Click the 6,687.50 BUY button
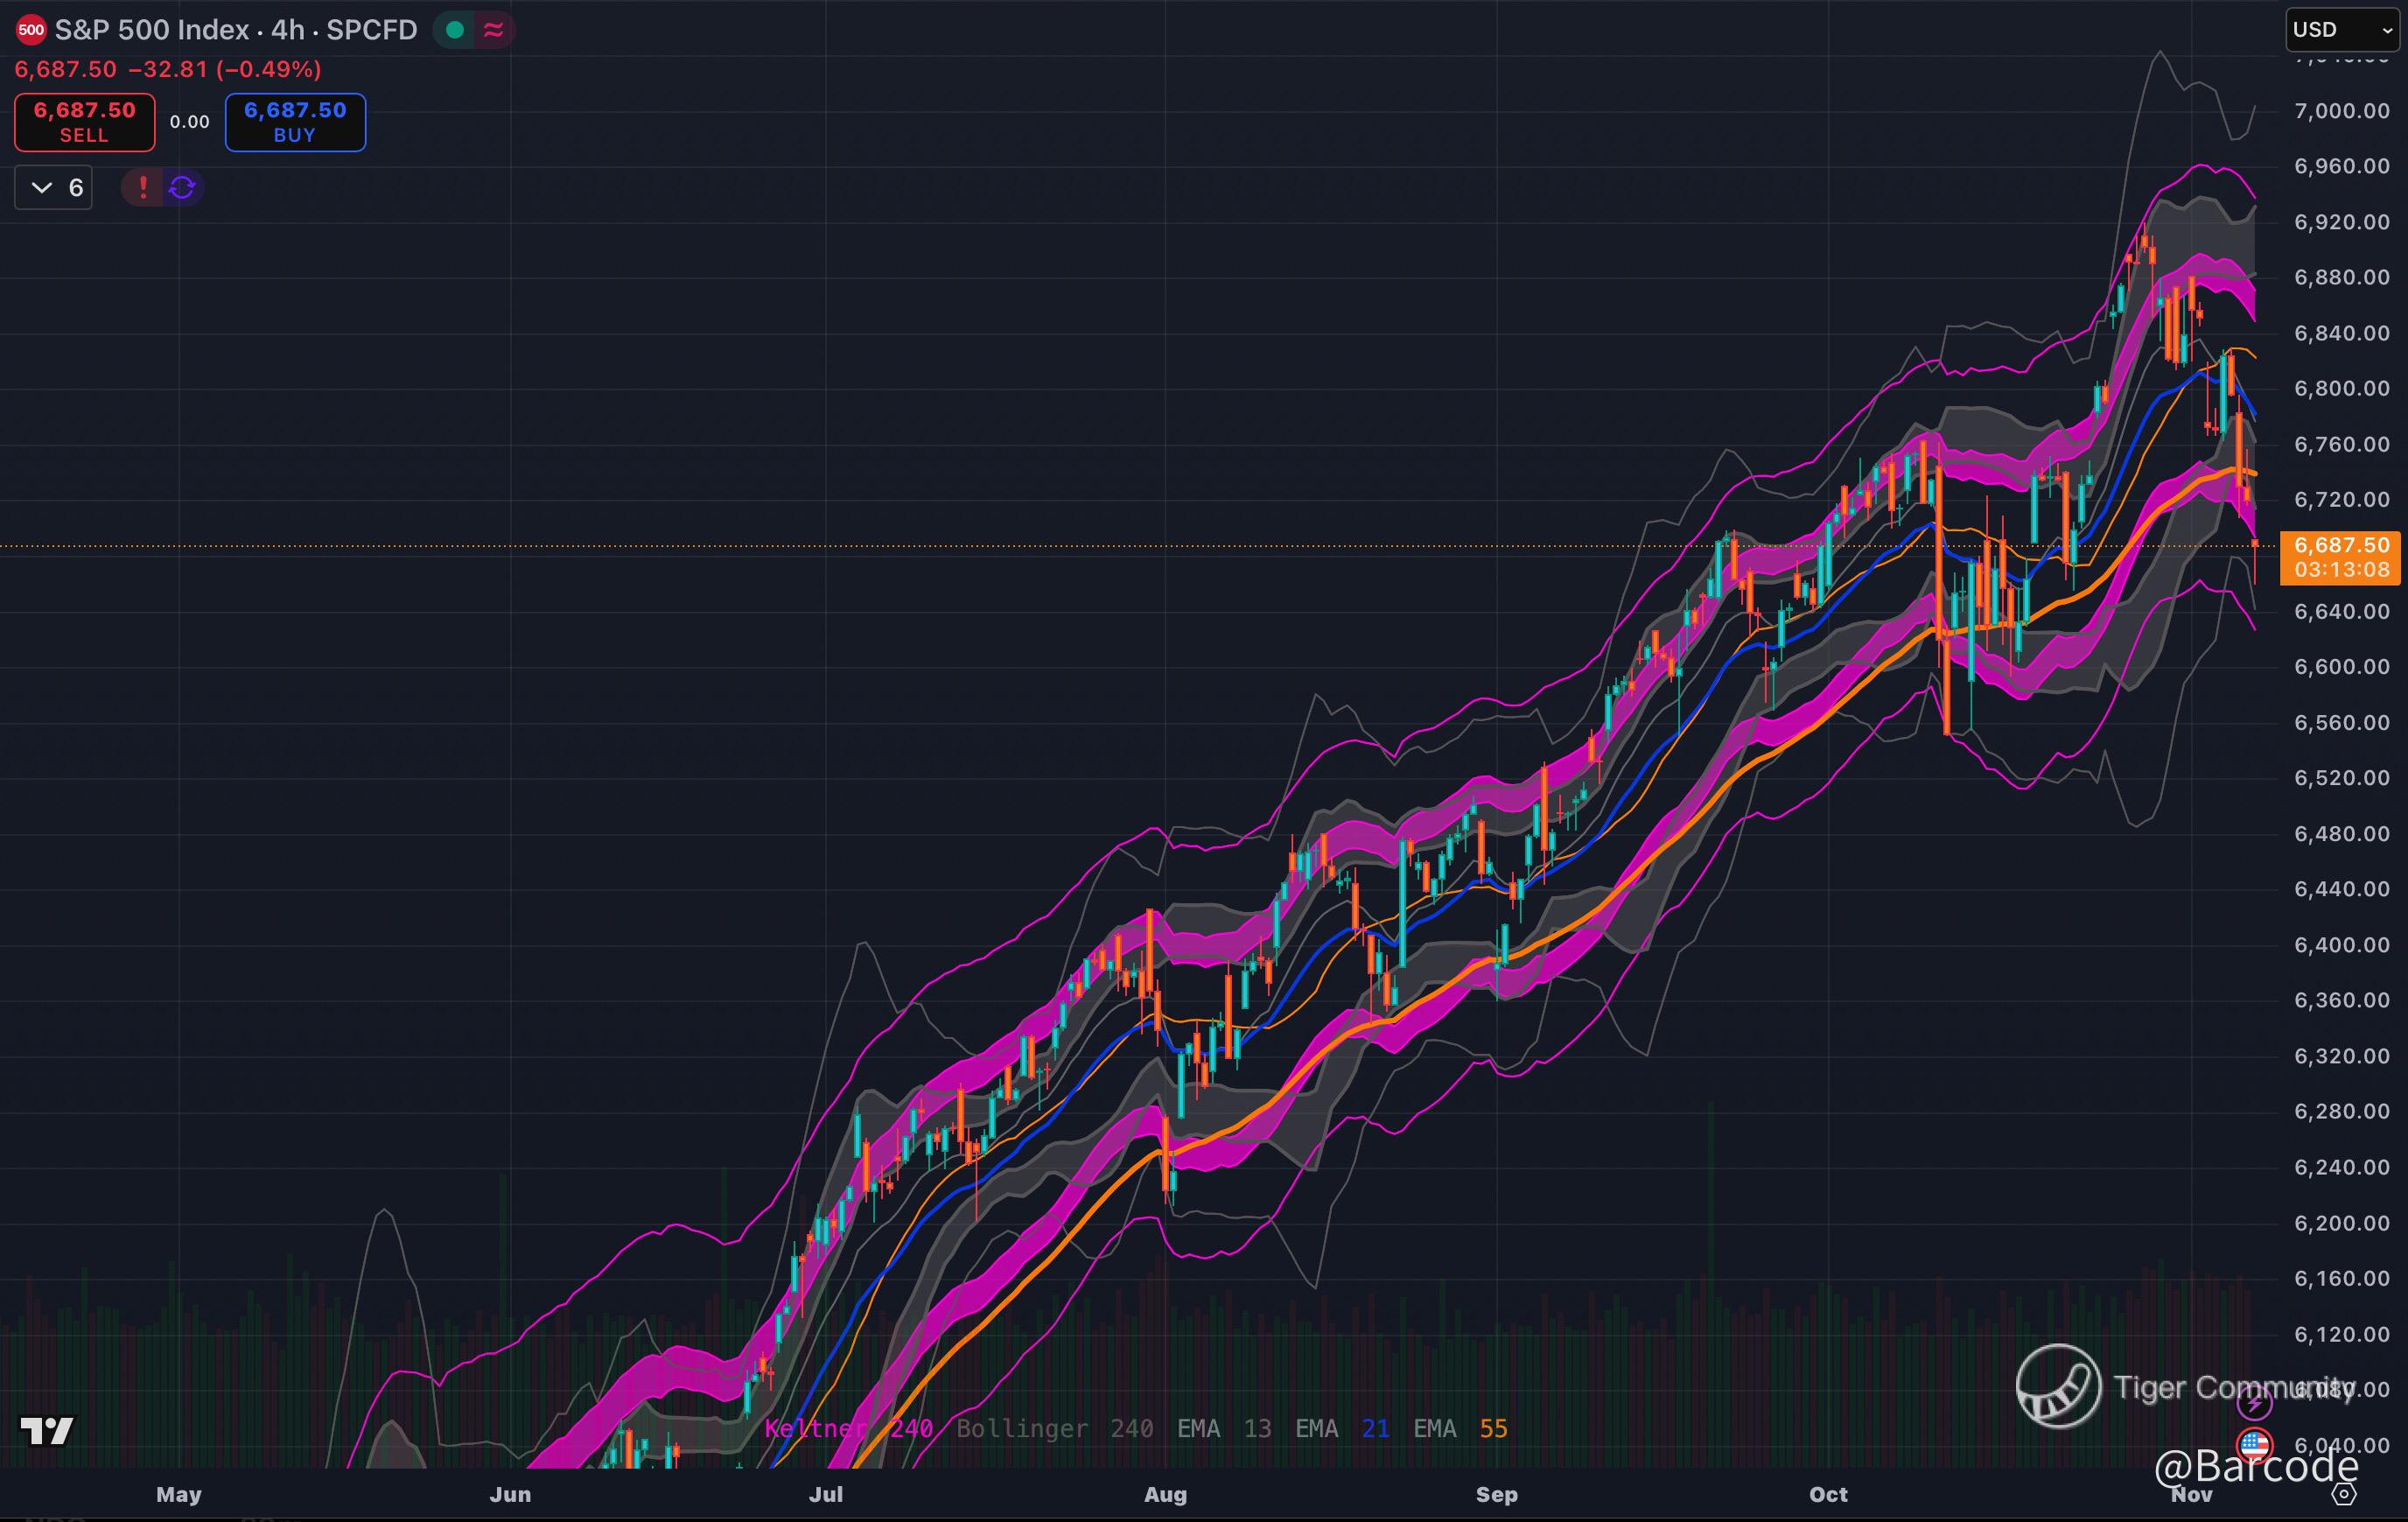 pos(295,122)
